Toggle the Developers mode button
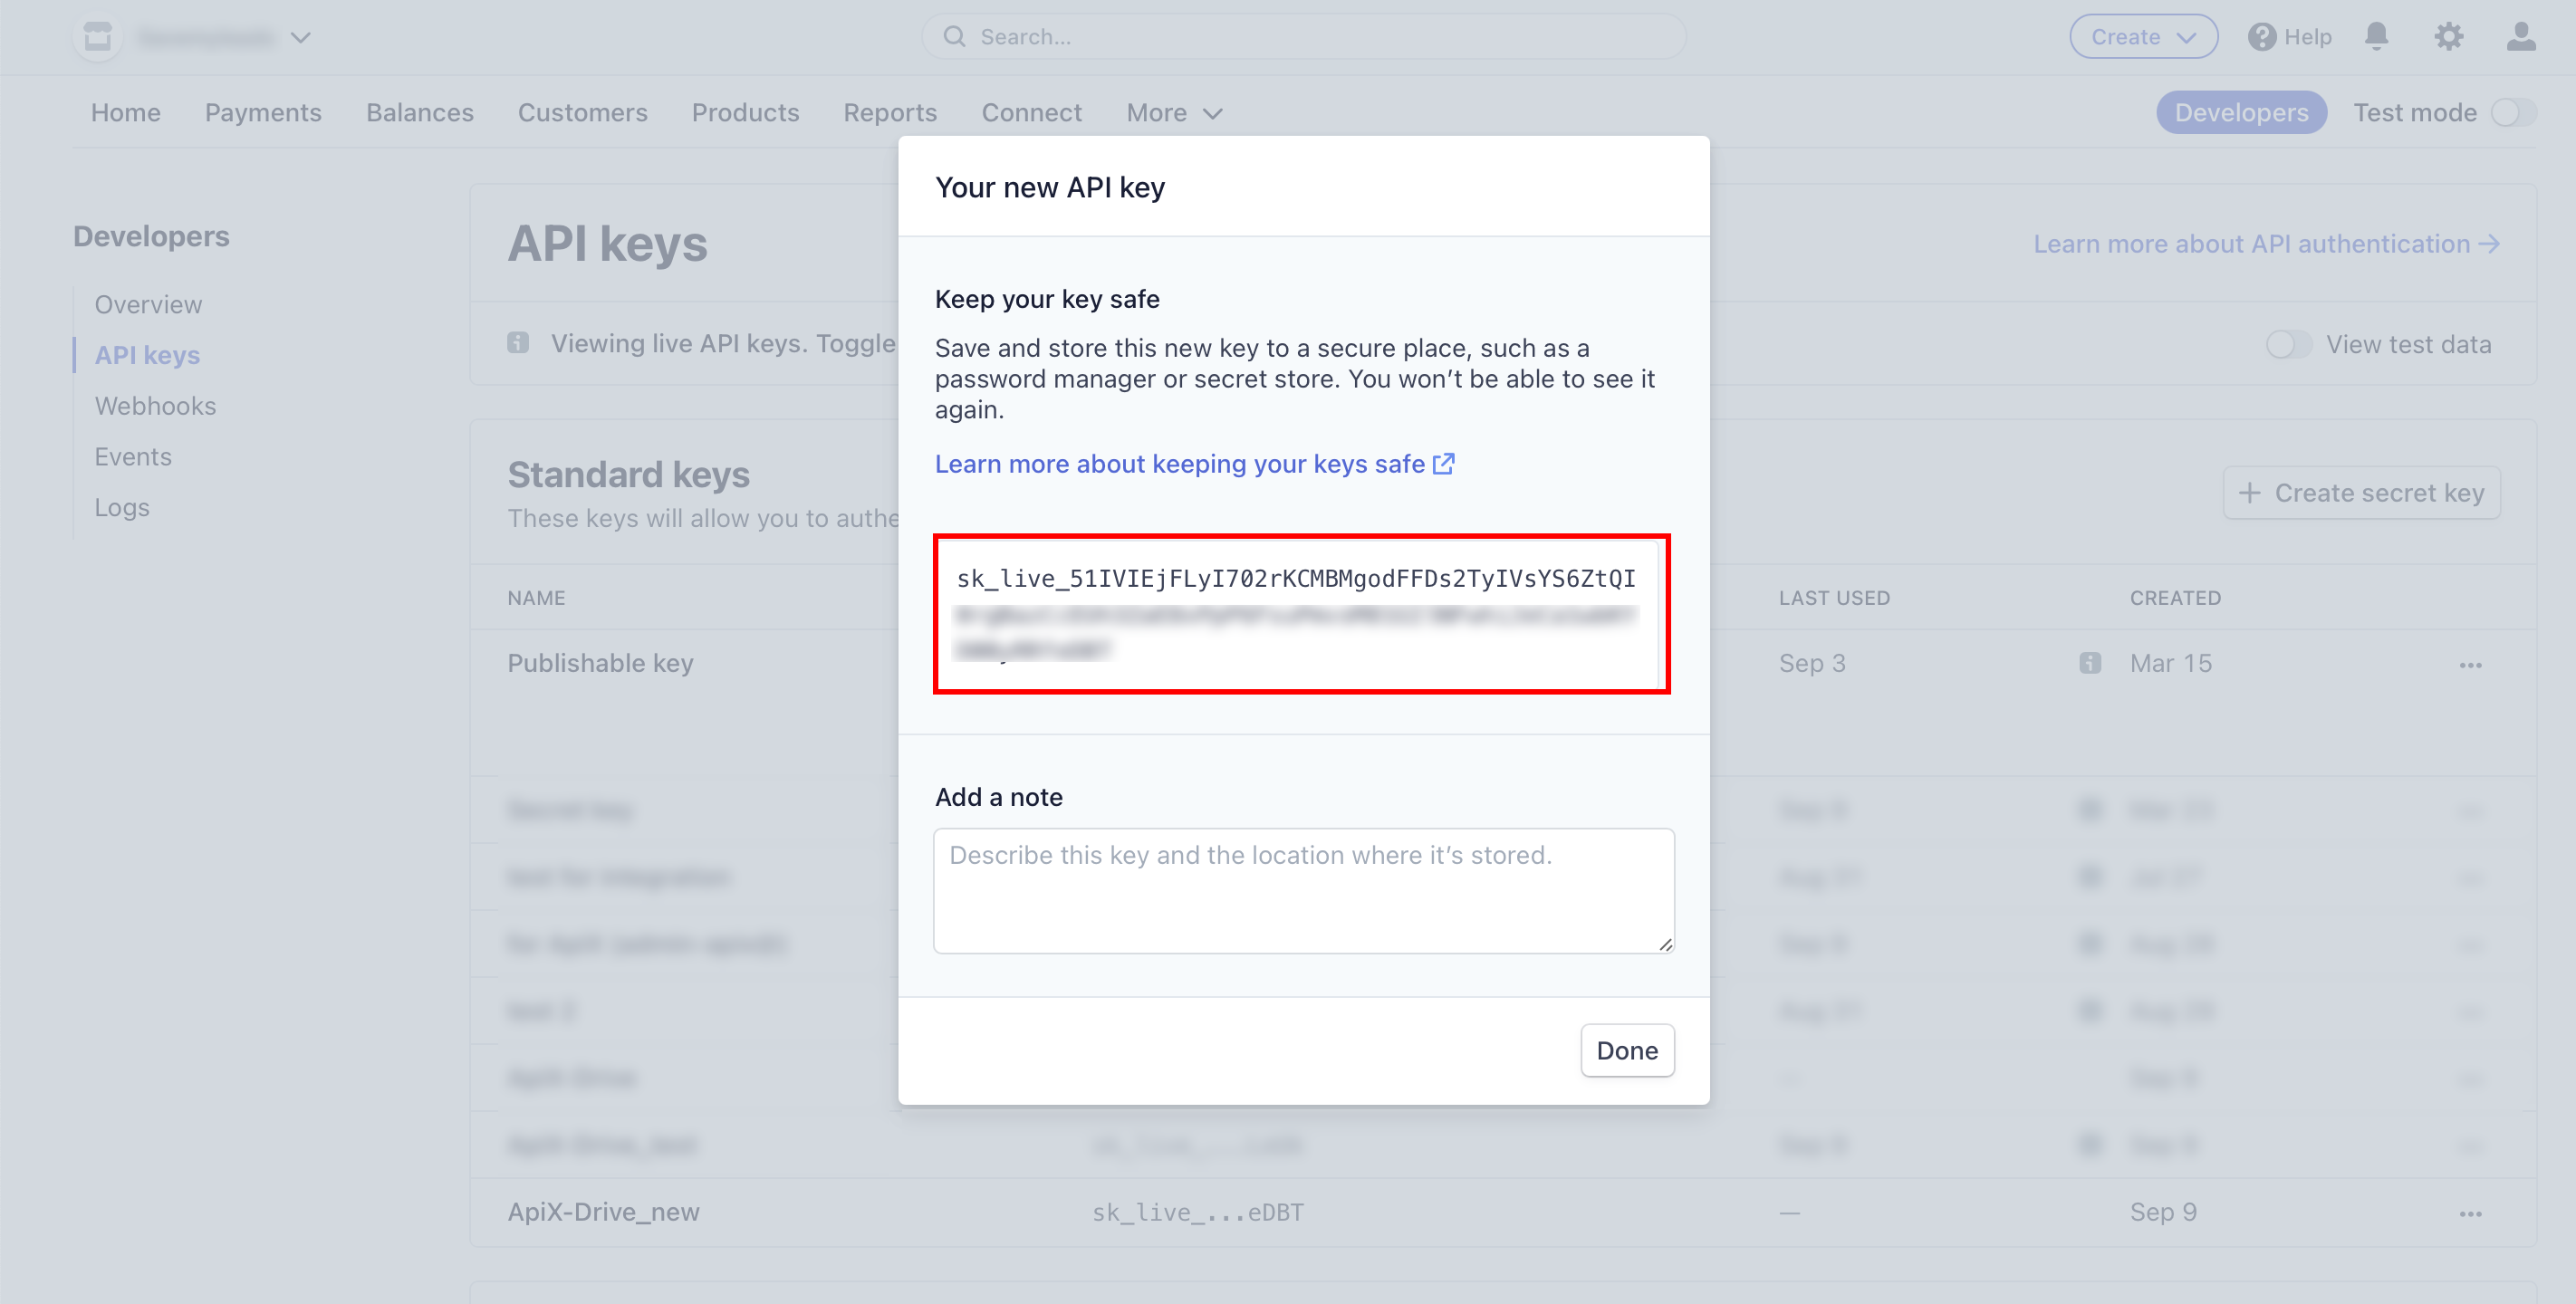 [2242, 111]
